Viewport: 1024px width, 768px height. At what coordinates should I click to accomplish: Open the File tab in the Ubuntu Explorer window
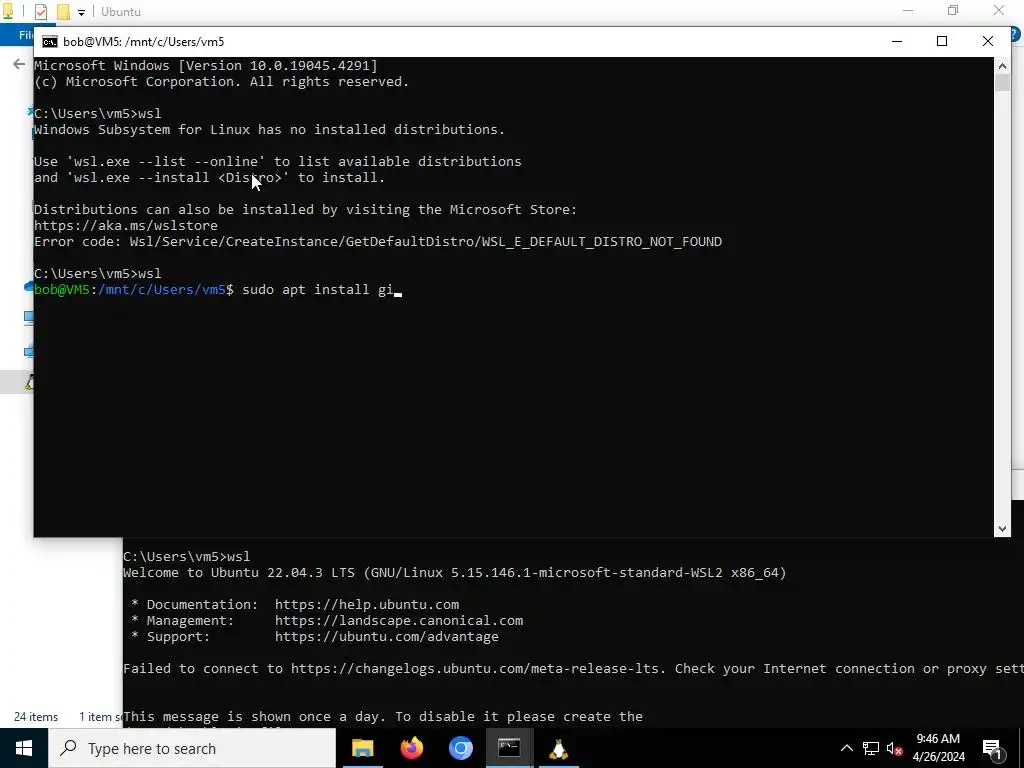click(x=26, y=35)
